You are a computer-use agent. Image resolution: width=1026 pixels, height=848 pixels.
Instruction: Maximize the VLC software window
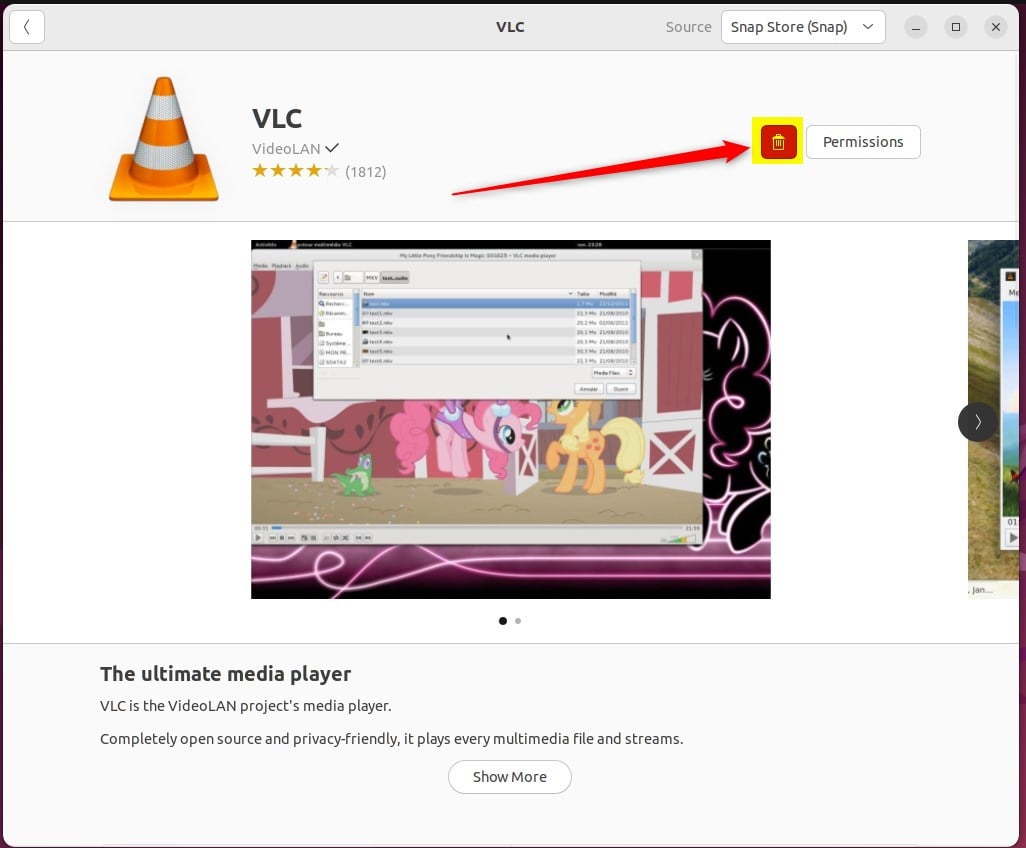point(956,27)
